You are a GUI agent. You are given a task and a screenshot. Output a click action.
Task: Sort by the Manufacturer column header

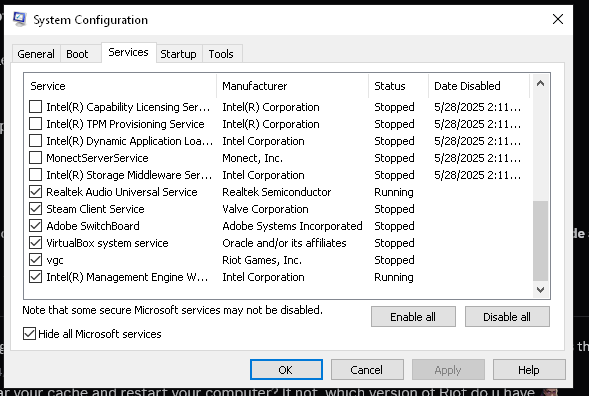pos(293,86)
